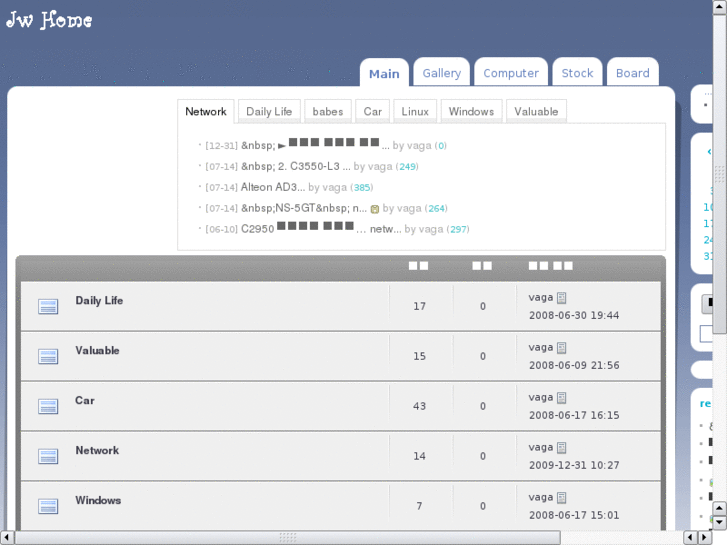This screenshot has height=545, width=727.
Task: Open the C3550-L3 post link
Action: pos(296,166)
